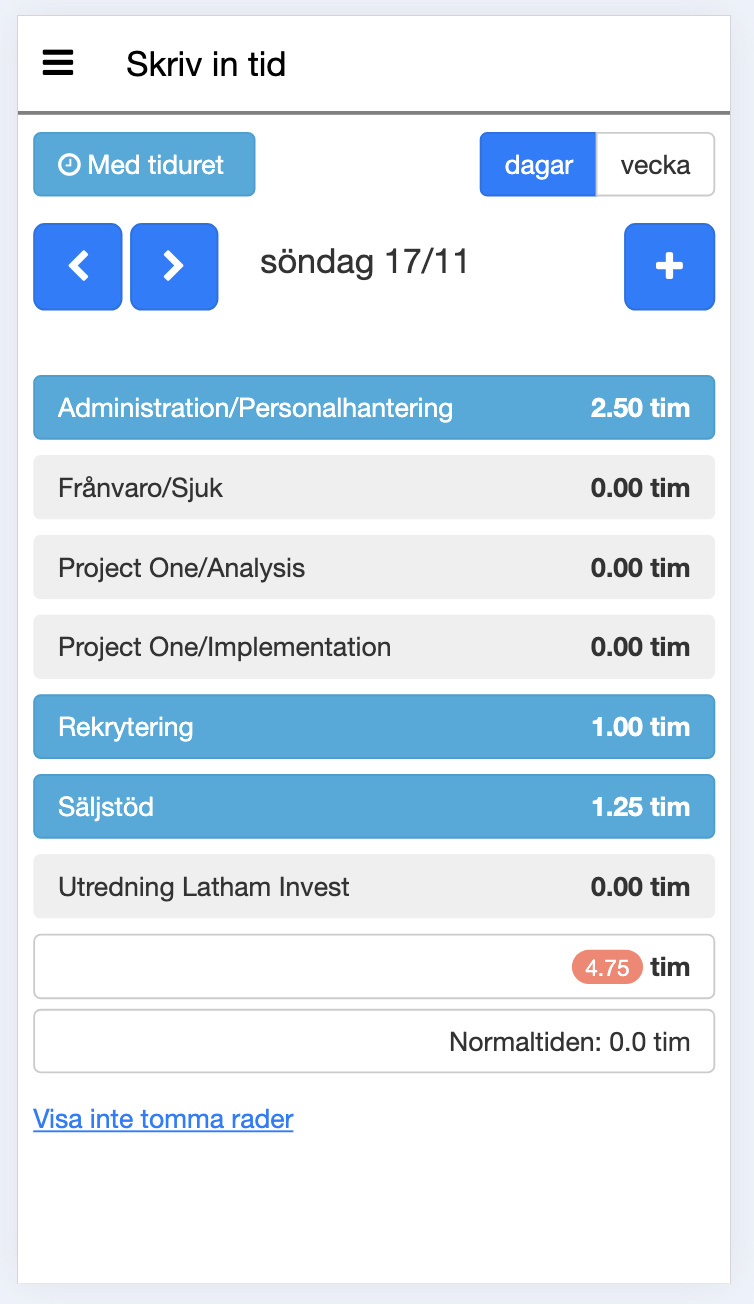This screenshot has height=1304, width=754.
Task: Click the söndag 17/11 date label
Action: point(364,263)
